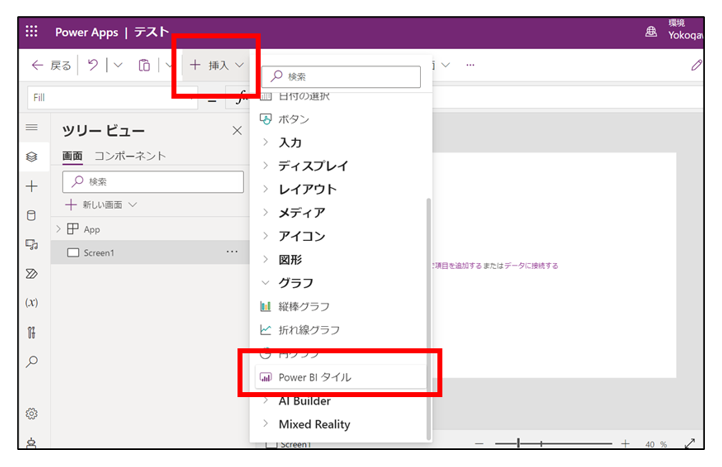
Task: Click the tree view 検索 search field
Action: 153,182
